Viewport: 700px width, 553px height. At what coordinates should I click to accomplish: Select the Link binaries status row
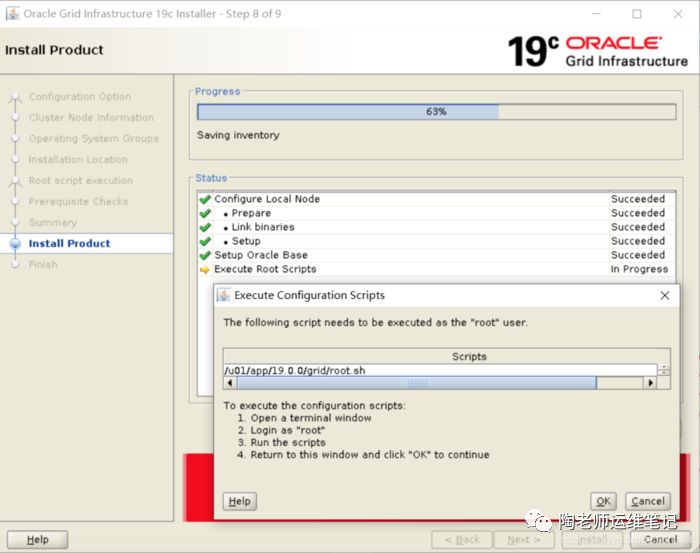click(436, 227)
